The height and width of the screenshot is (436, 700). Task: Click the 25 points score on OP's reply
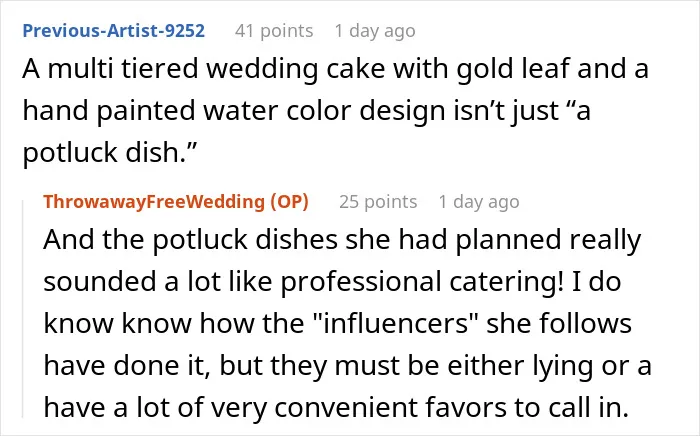point(378,202)
